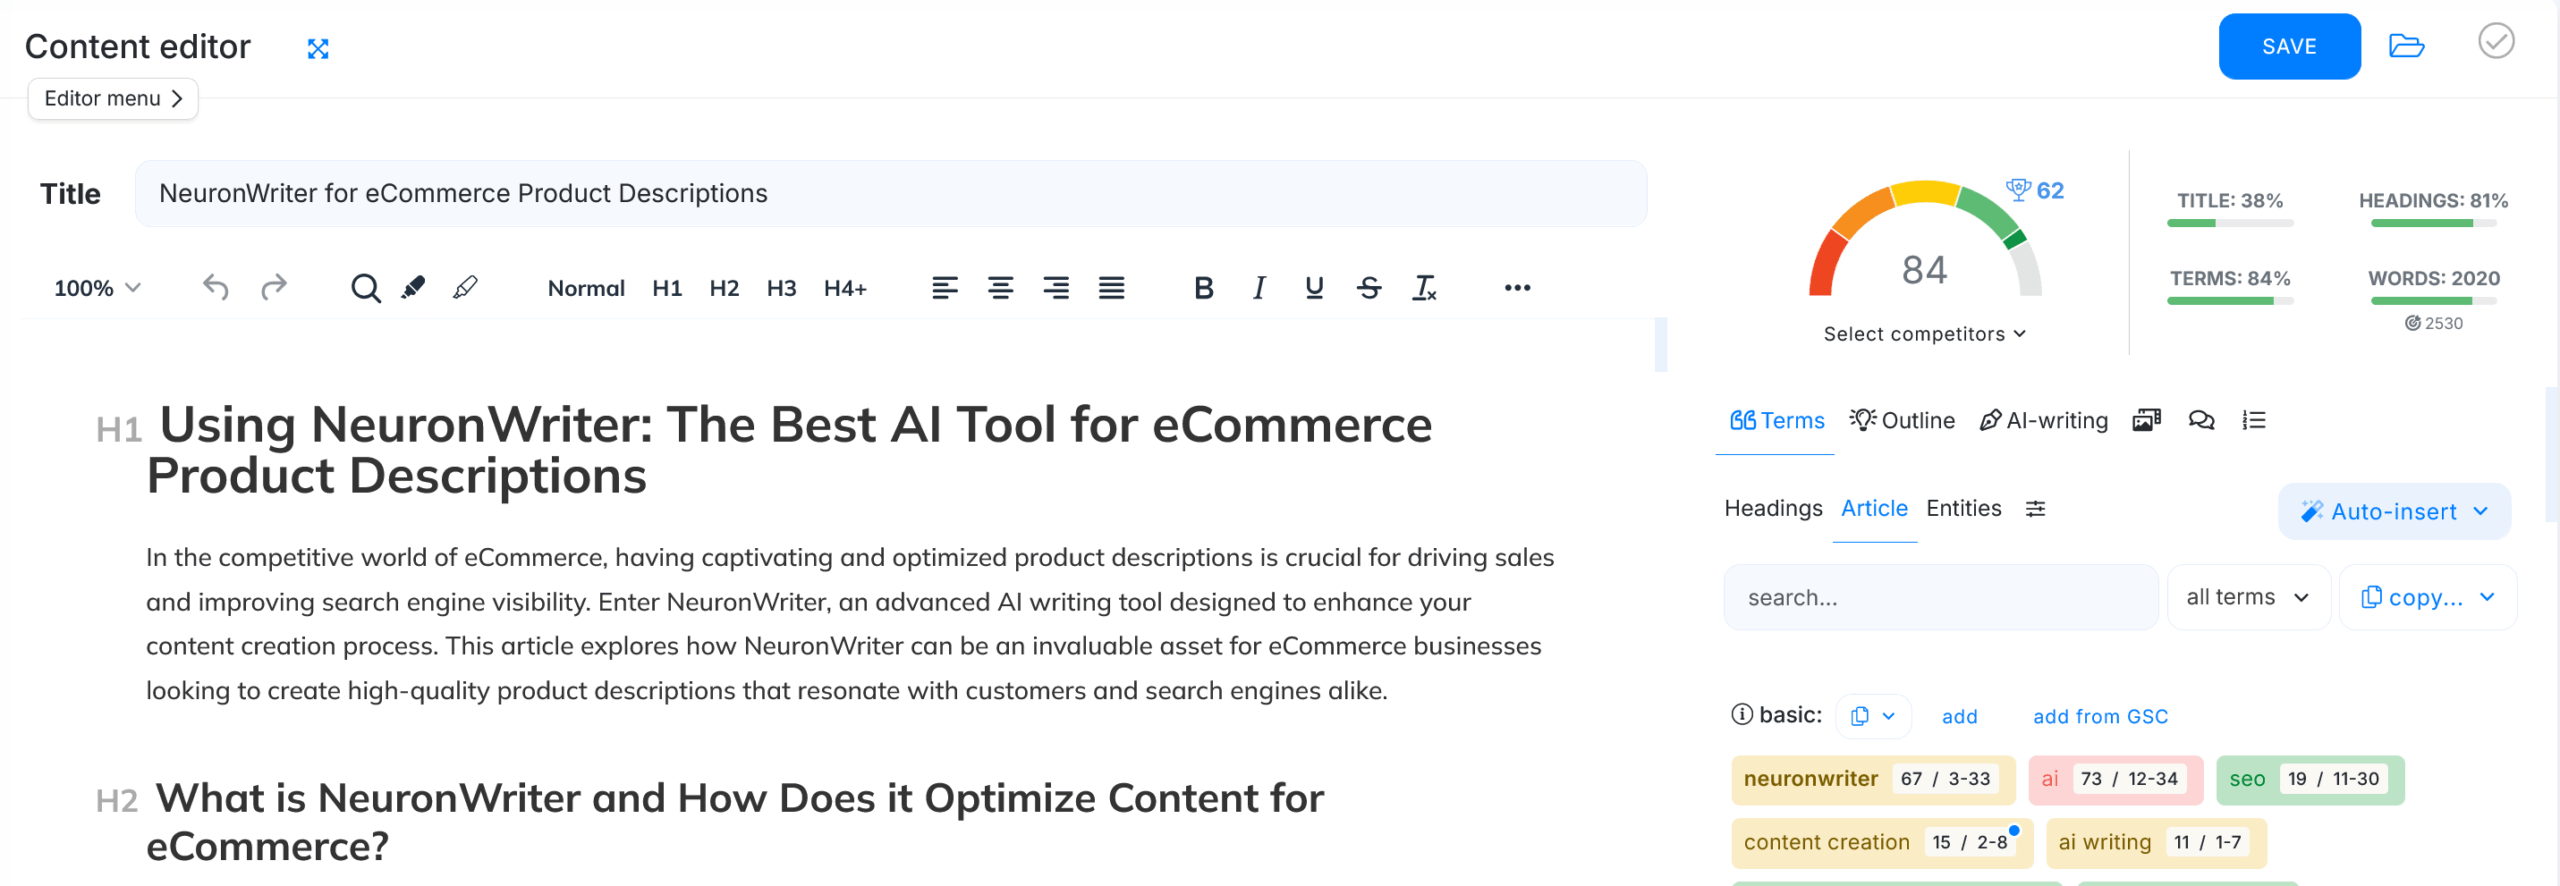Image resolution: width=2560 pixels, height=886 pixels.
Task: Expand the 100% zoom dropdown
Action: (x=97, y=288)
